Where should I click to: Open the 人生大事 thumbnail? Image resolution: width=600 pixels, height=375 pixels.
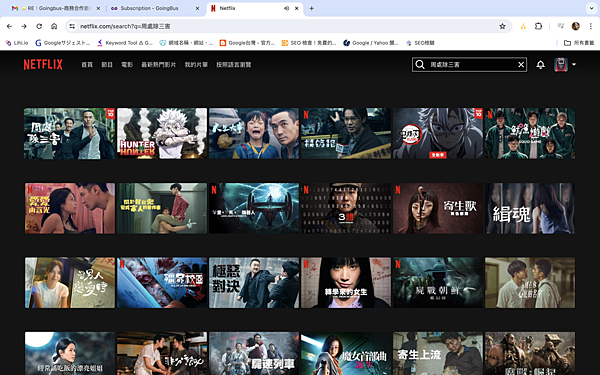(x=254, y=133)
